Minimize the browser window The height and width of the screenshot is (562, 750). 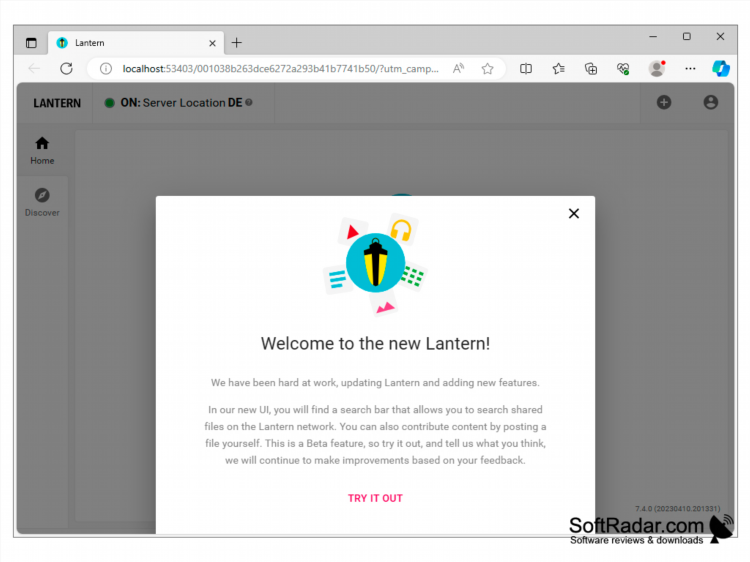tap(653, 36)
